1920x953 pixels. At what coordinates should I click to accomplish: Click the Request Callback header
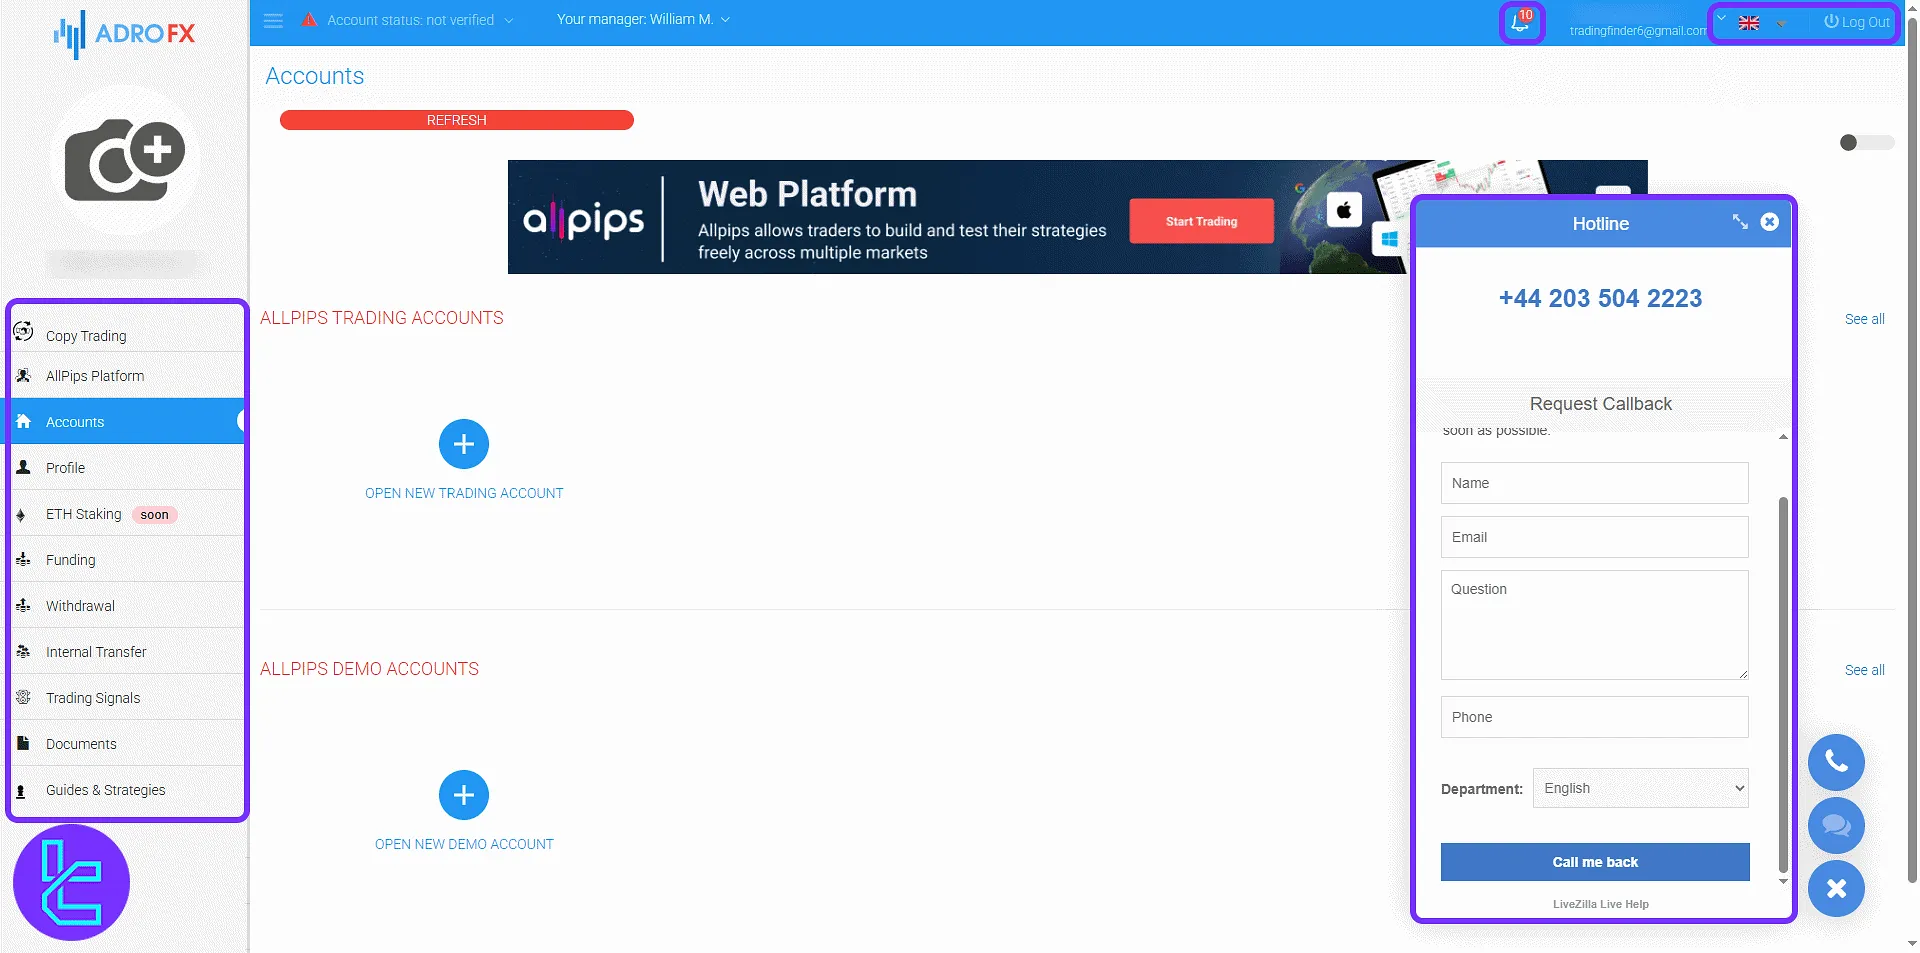(1601, 404)
